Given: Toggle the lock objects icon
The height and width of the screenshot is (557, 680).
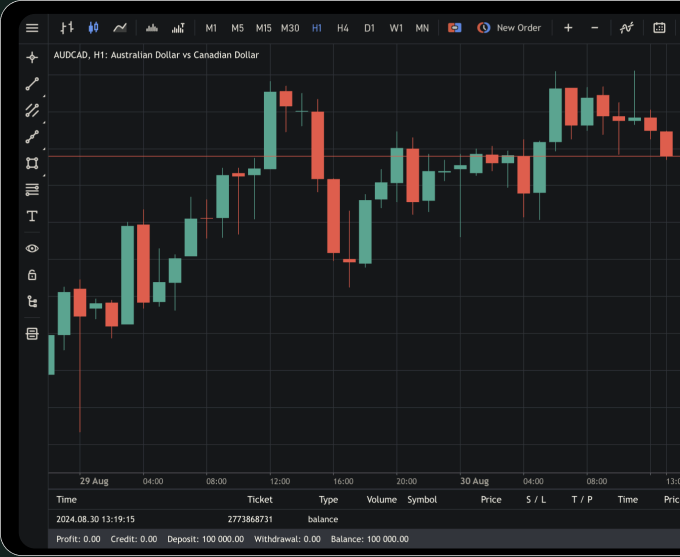Looking at the screenshot, I should pos(32,275).
